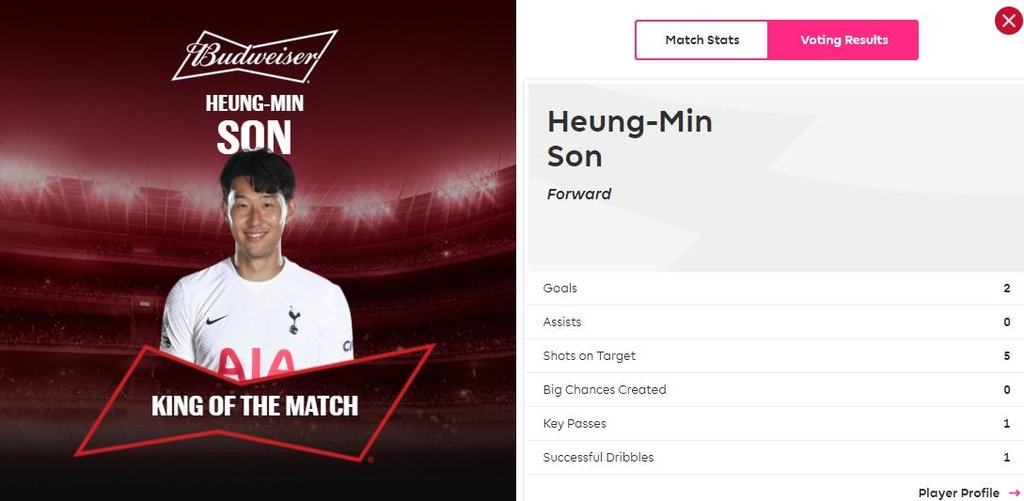
Task: Select the Goals stat row
Action: click(x=774, y=288)
